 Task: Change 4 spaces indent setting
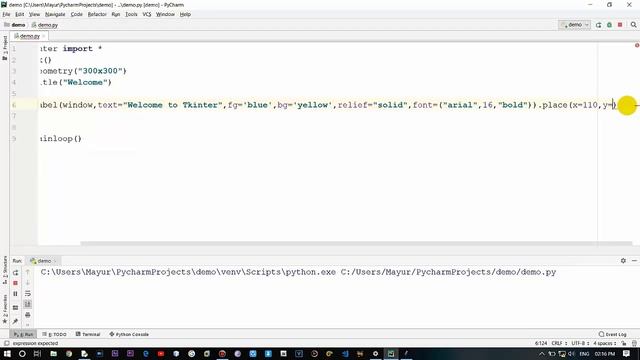(x=604, y=343)
